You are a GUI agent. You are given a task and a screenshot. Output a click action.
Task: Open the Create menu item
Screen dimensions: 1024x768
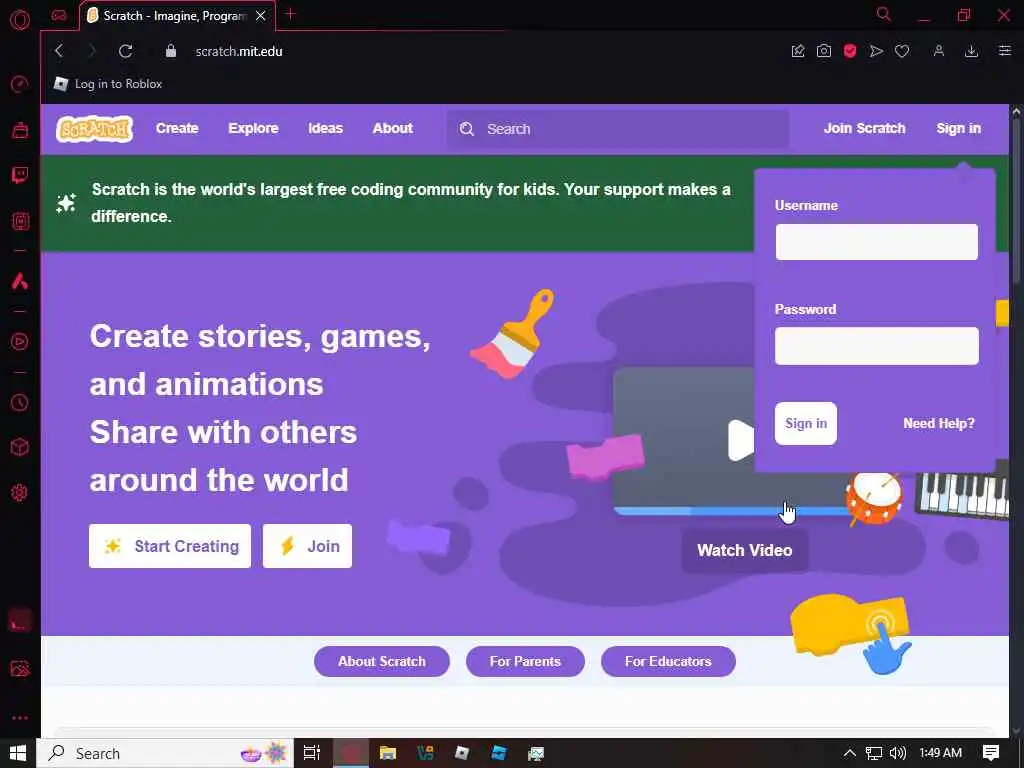coord(177,129)
